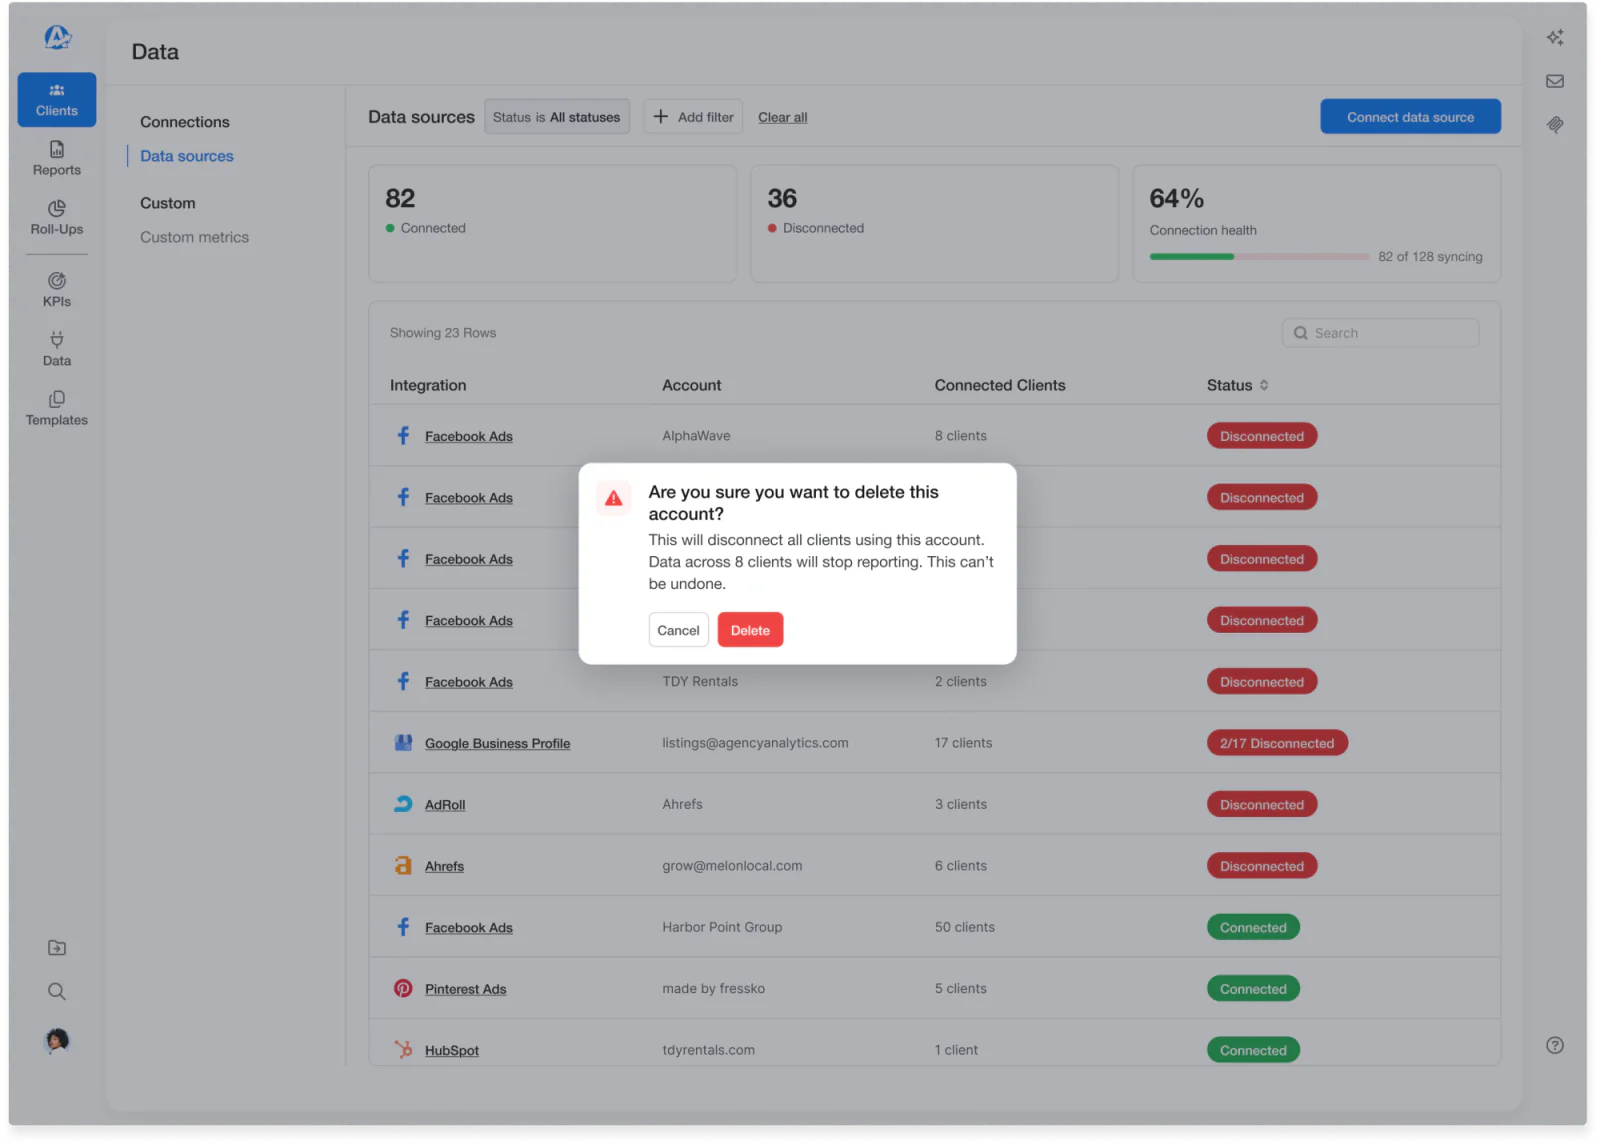Viewport: 1600px width, 1145px height.
Task: Open the AI sparkle assistant icon
Action: (x=1555, y=38)
